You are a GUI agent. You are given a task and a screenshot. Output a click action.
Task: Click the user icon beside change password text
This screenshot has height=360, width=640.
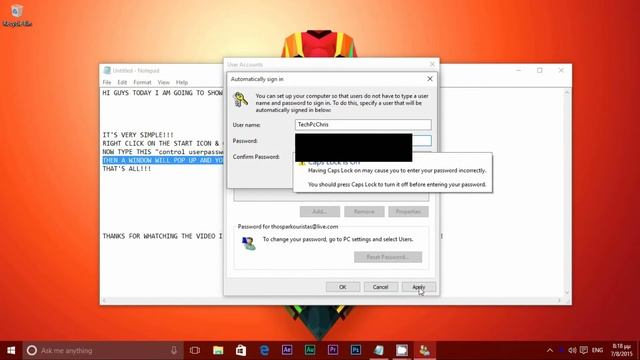coord(248,243)
